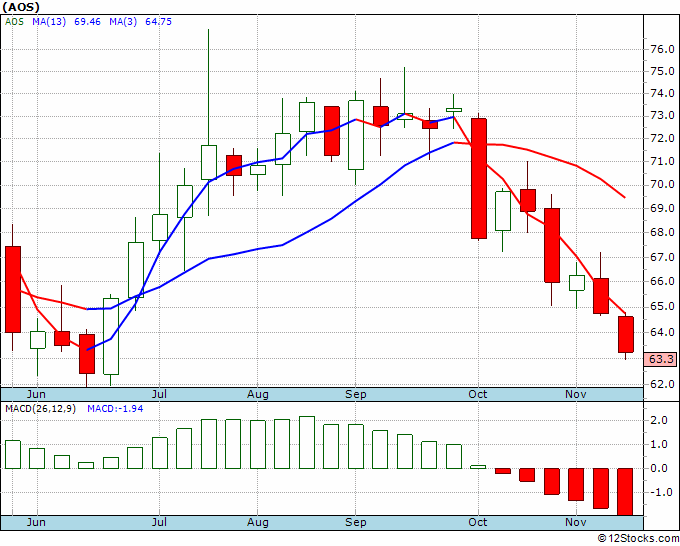The width and height of the screenshot is (680, 546).
Task: Select Oct on the price chart time axis
Action: (478, 394)
